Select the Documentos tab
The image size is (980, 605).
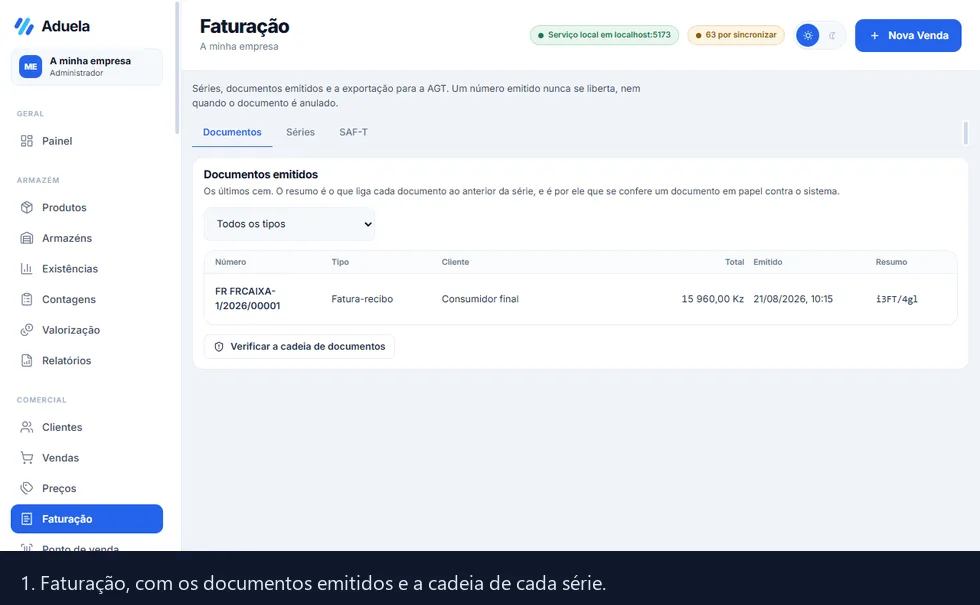pyautogui.click(x=232, y=132)
